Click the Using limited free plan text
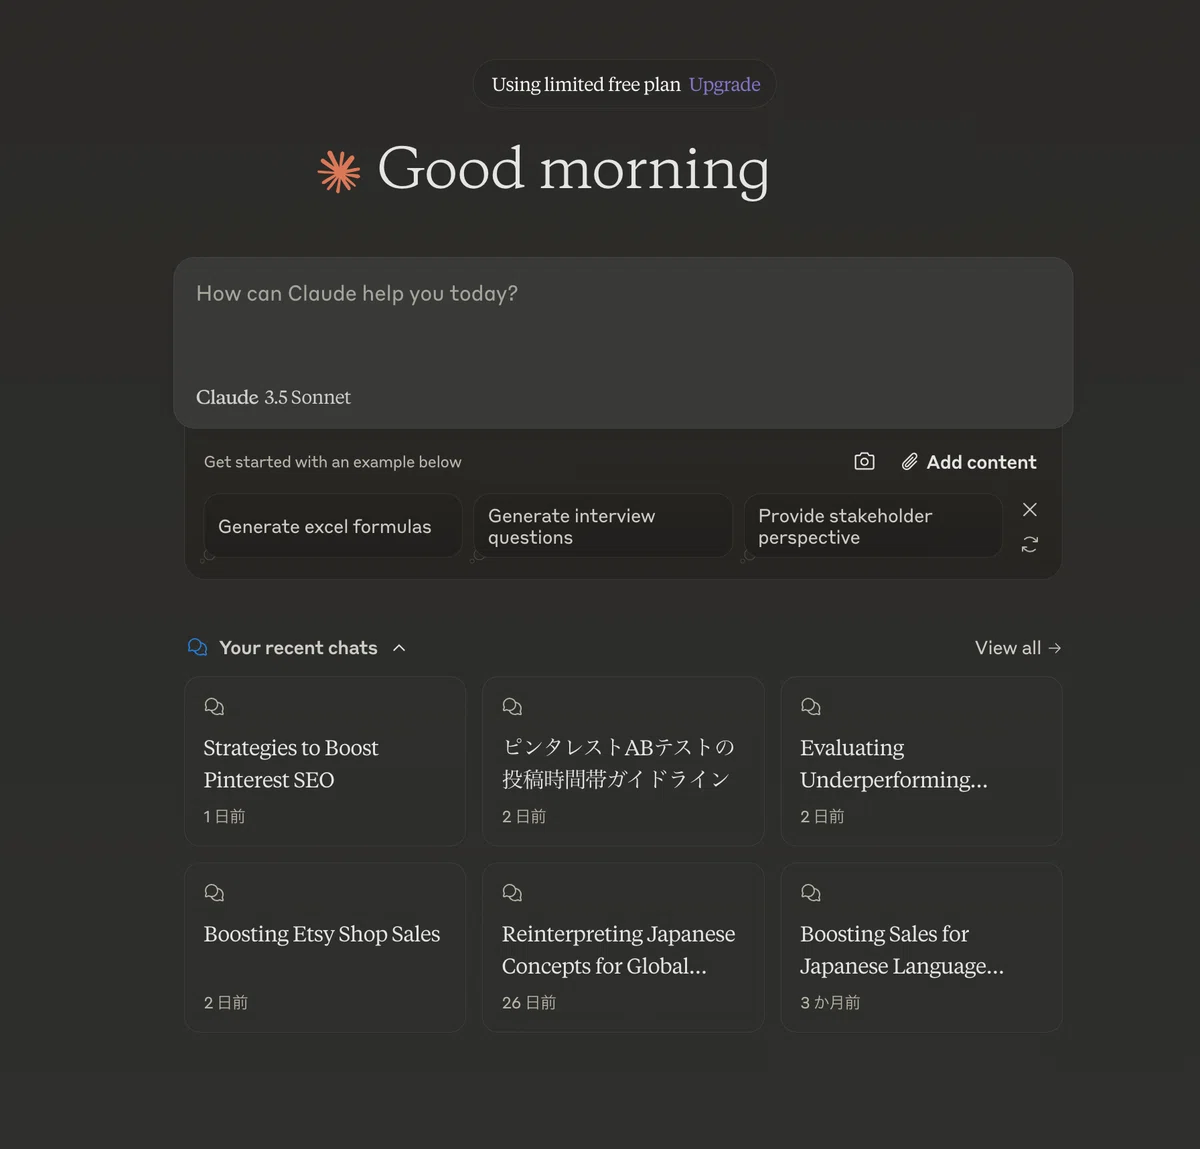Image resolution: width=1200 pixels, height=1149 pixels. pos(586,85)
